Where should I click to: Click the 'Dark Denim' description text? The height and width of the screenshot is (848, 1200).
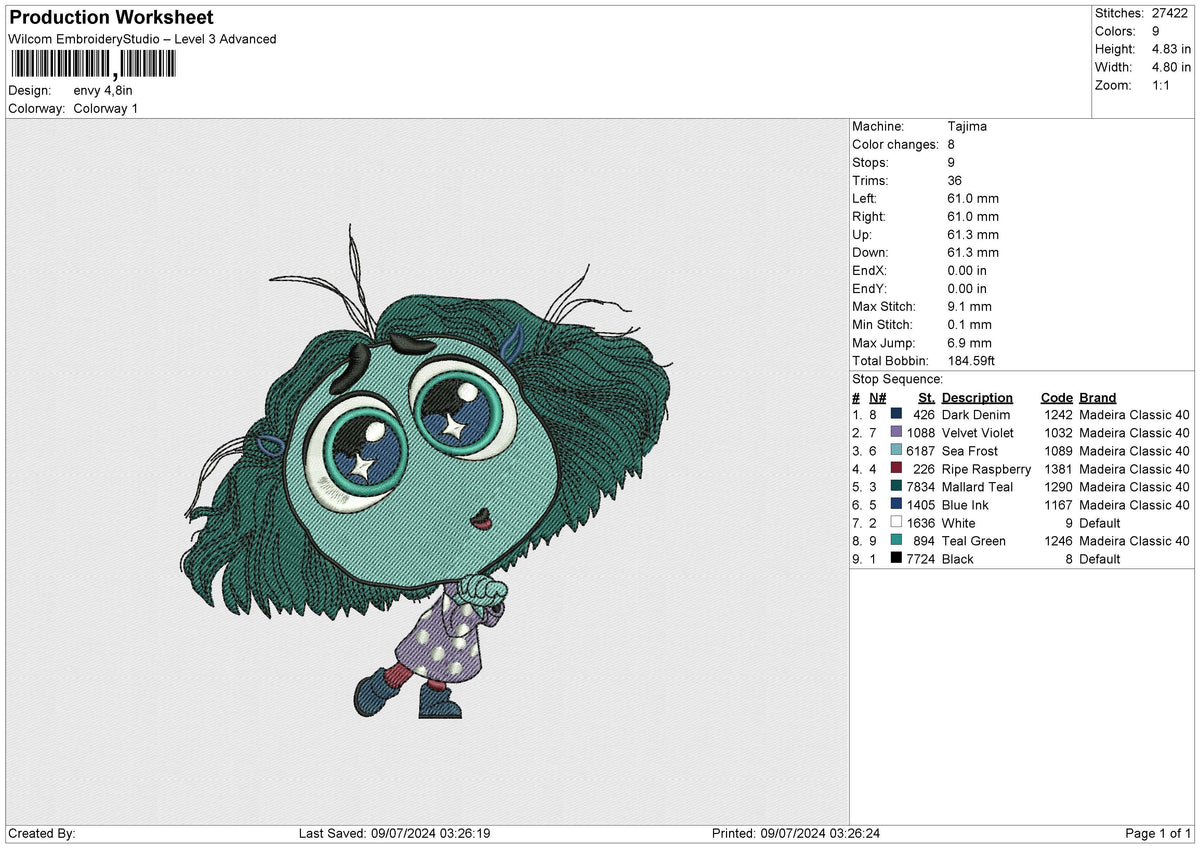(976, 414)
